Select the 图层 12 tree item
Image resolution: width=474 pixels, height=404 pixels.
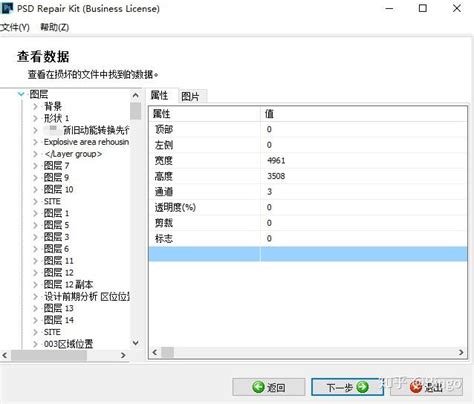58,273
